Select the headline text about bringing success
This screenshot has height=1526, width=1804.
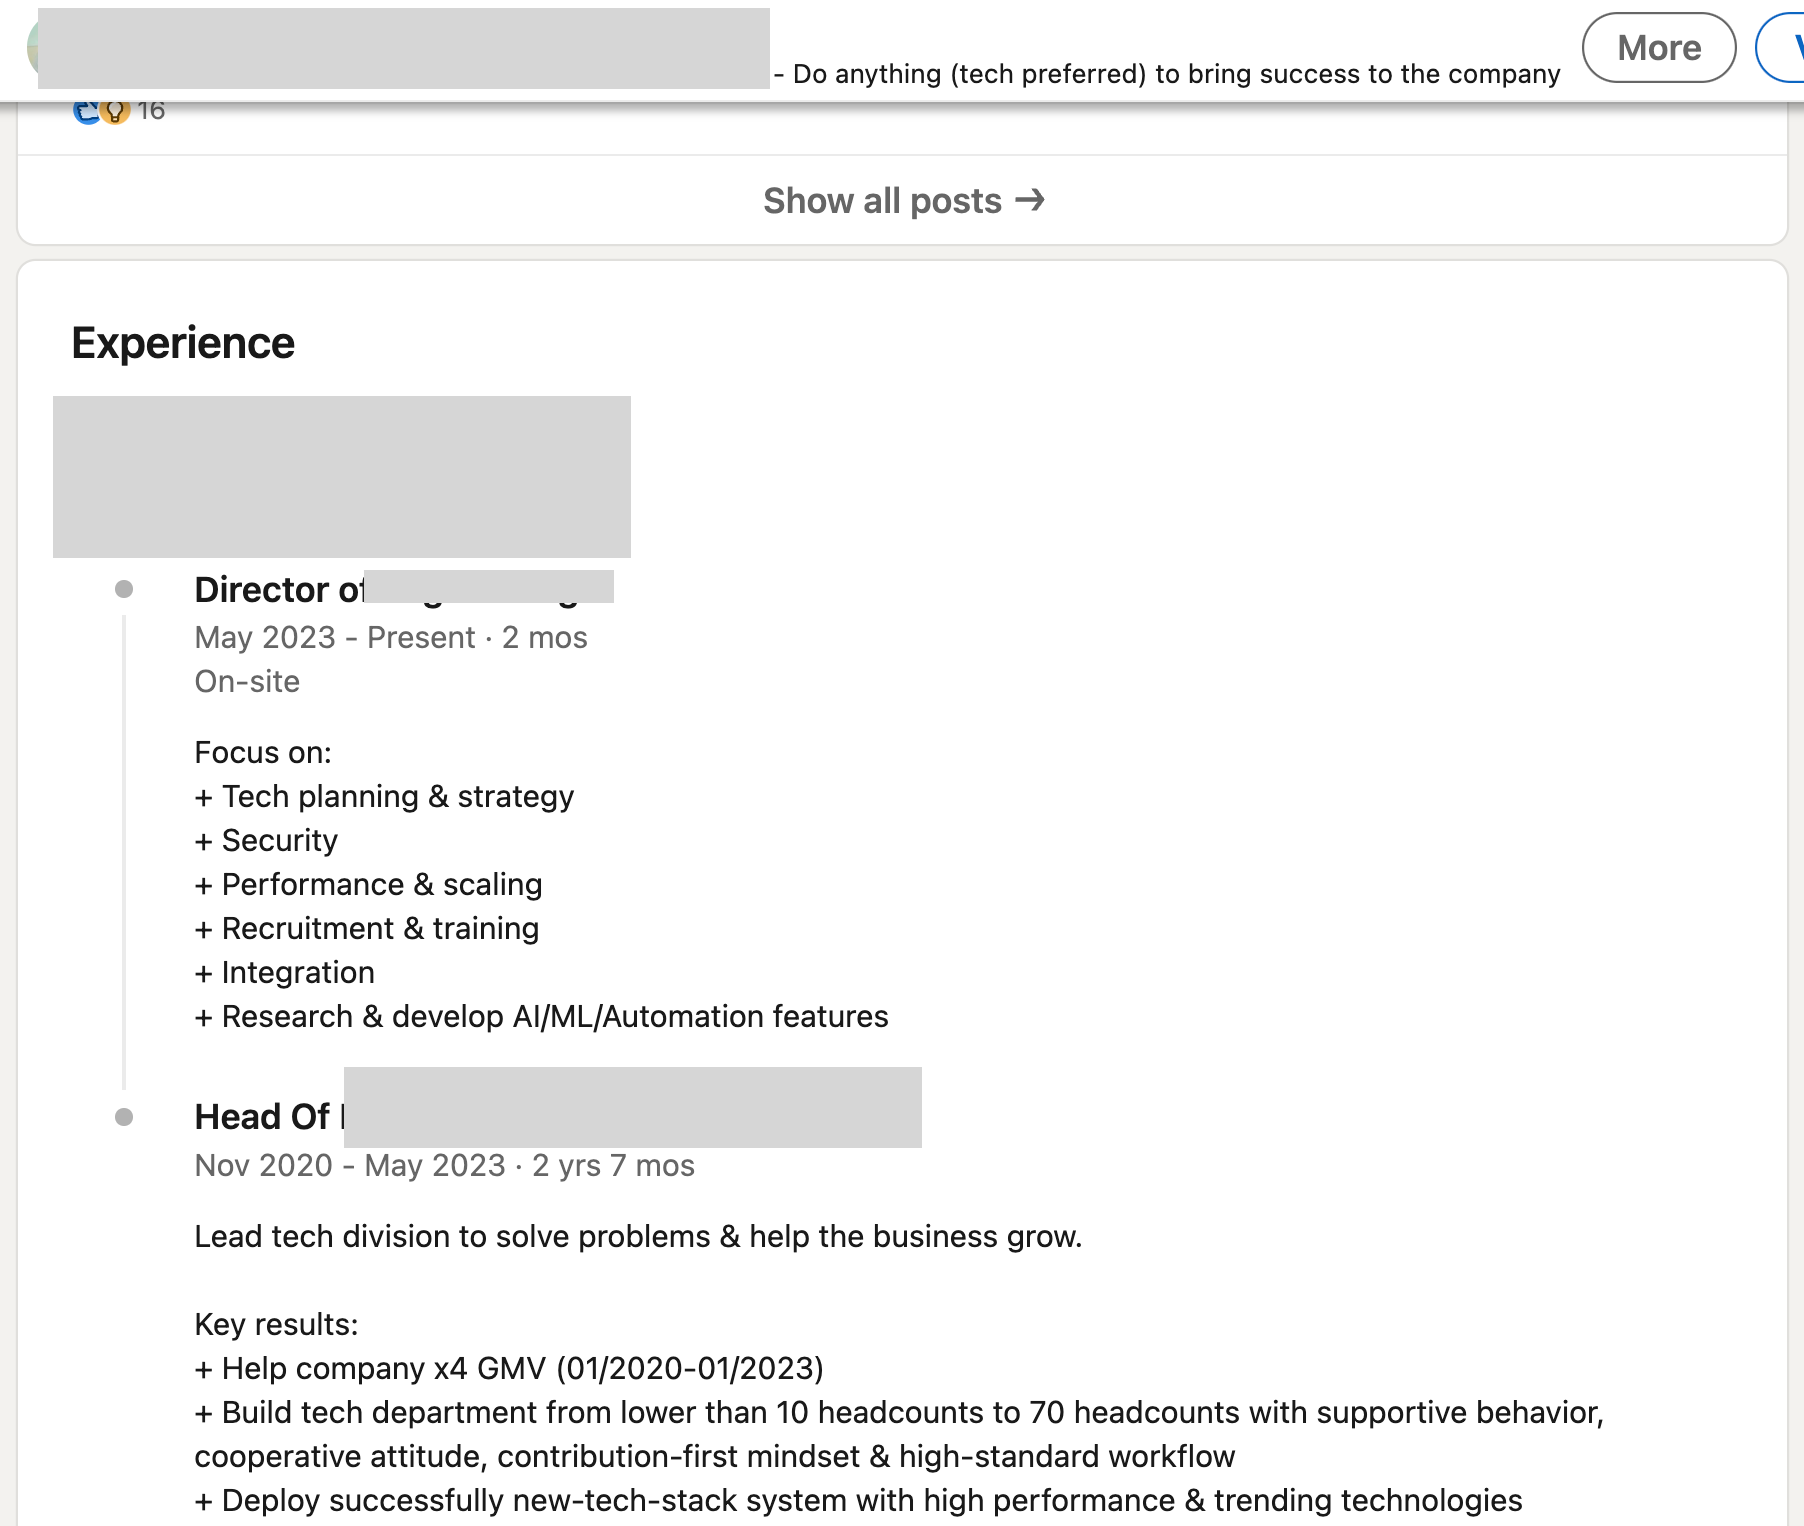click(1170, 73)
